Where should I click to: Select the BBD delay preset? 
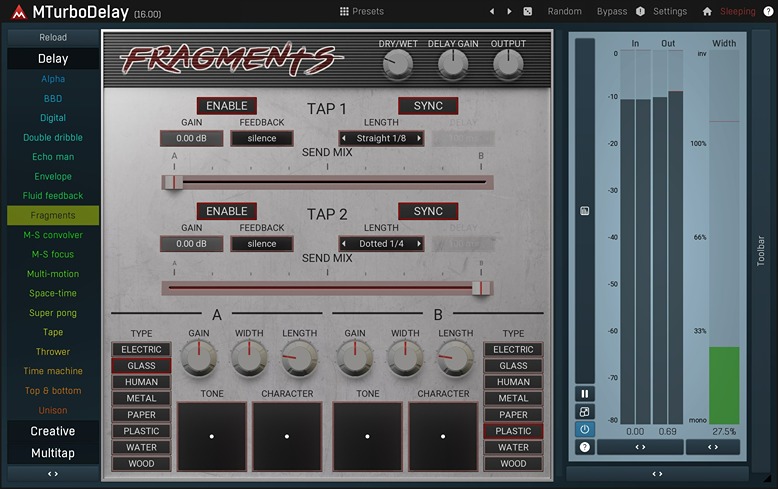53,98
